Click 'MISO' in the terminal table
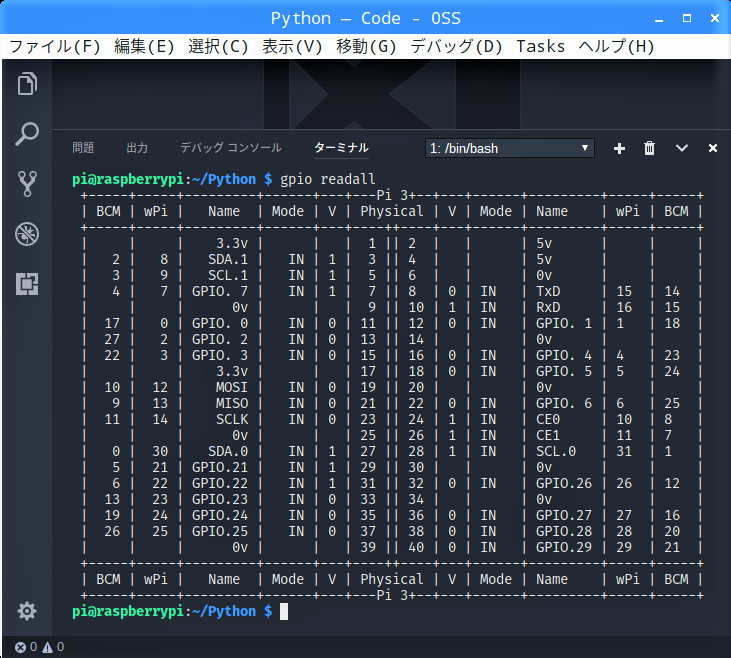Screen dimensions: 731x658 [232, 403]
